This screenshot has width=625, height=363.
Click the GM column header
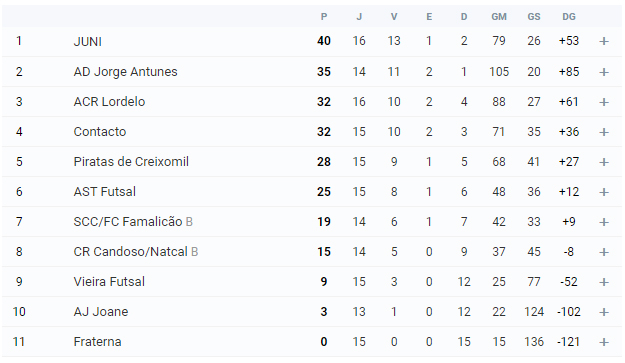(499, 17)
